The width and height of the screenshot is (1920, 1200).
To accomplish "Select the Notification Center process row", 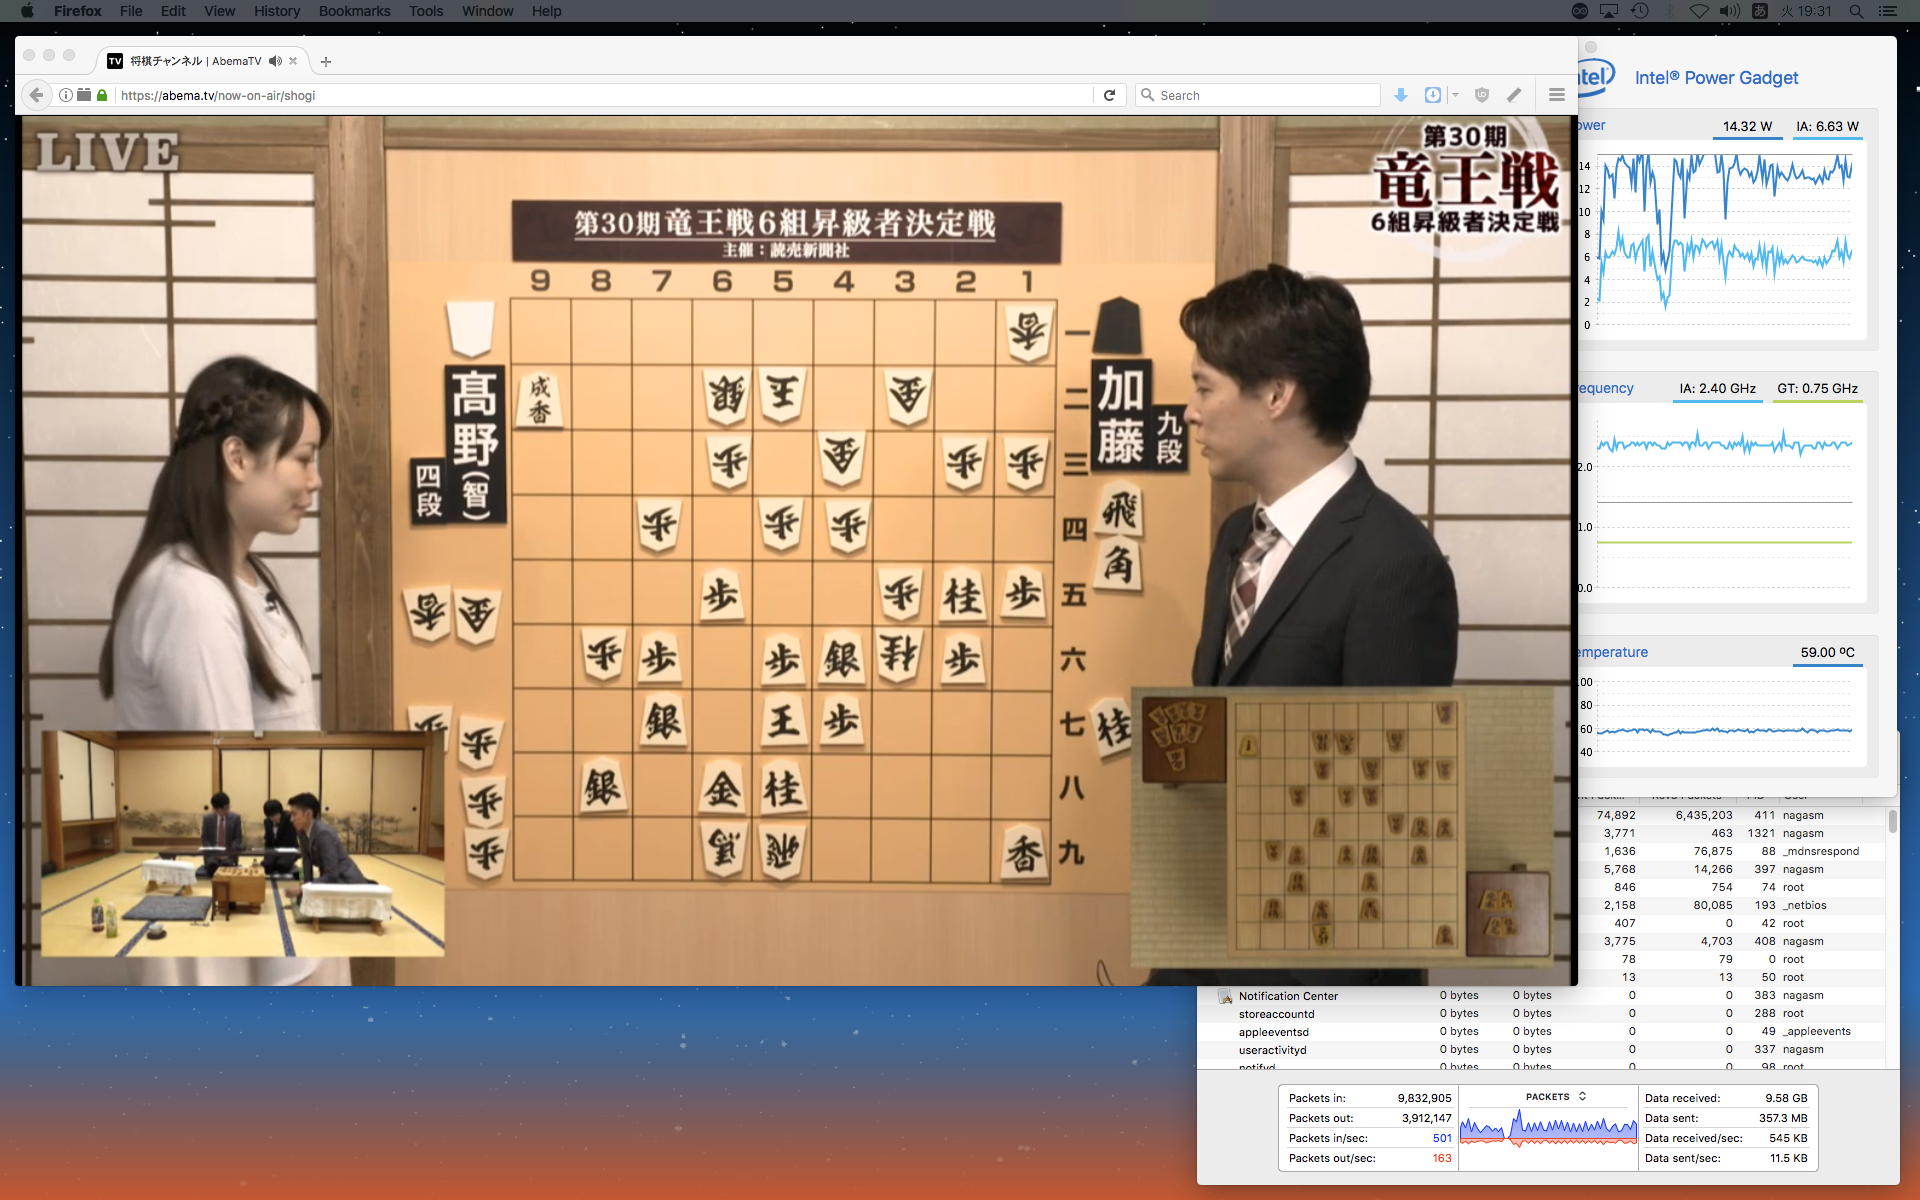I will click(1288, 996).
